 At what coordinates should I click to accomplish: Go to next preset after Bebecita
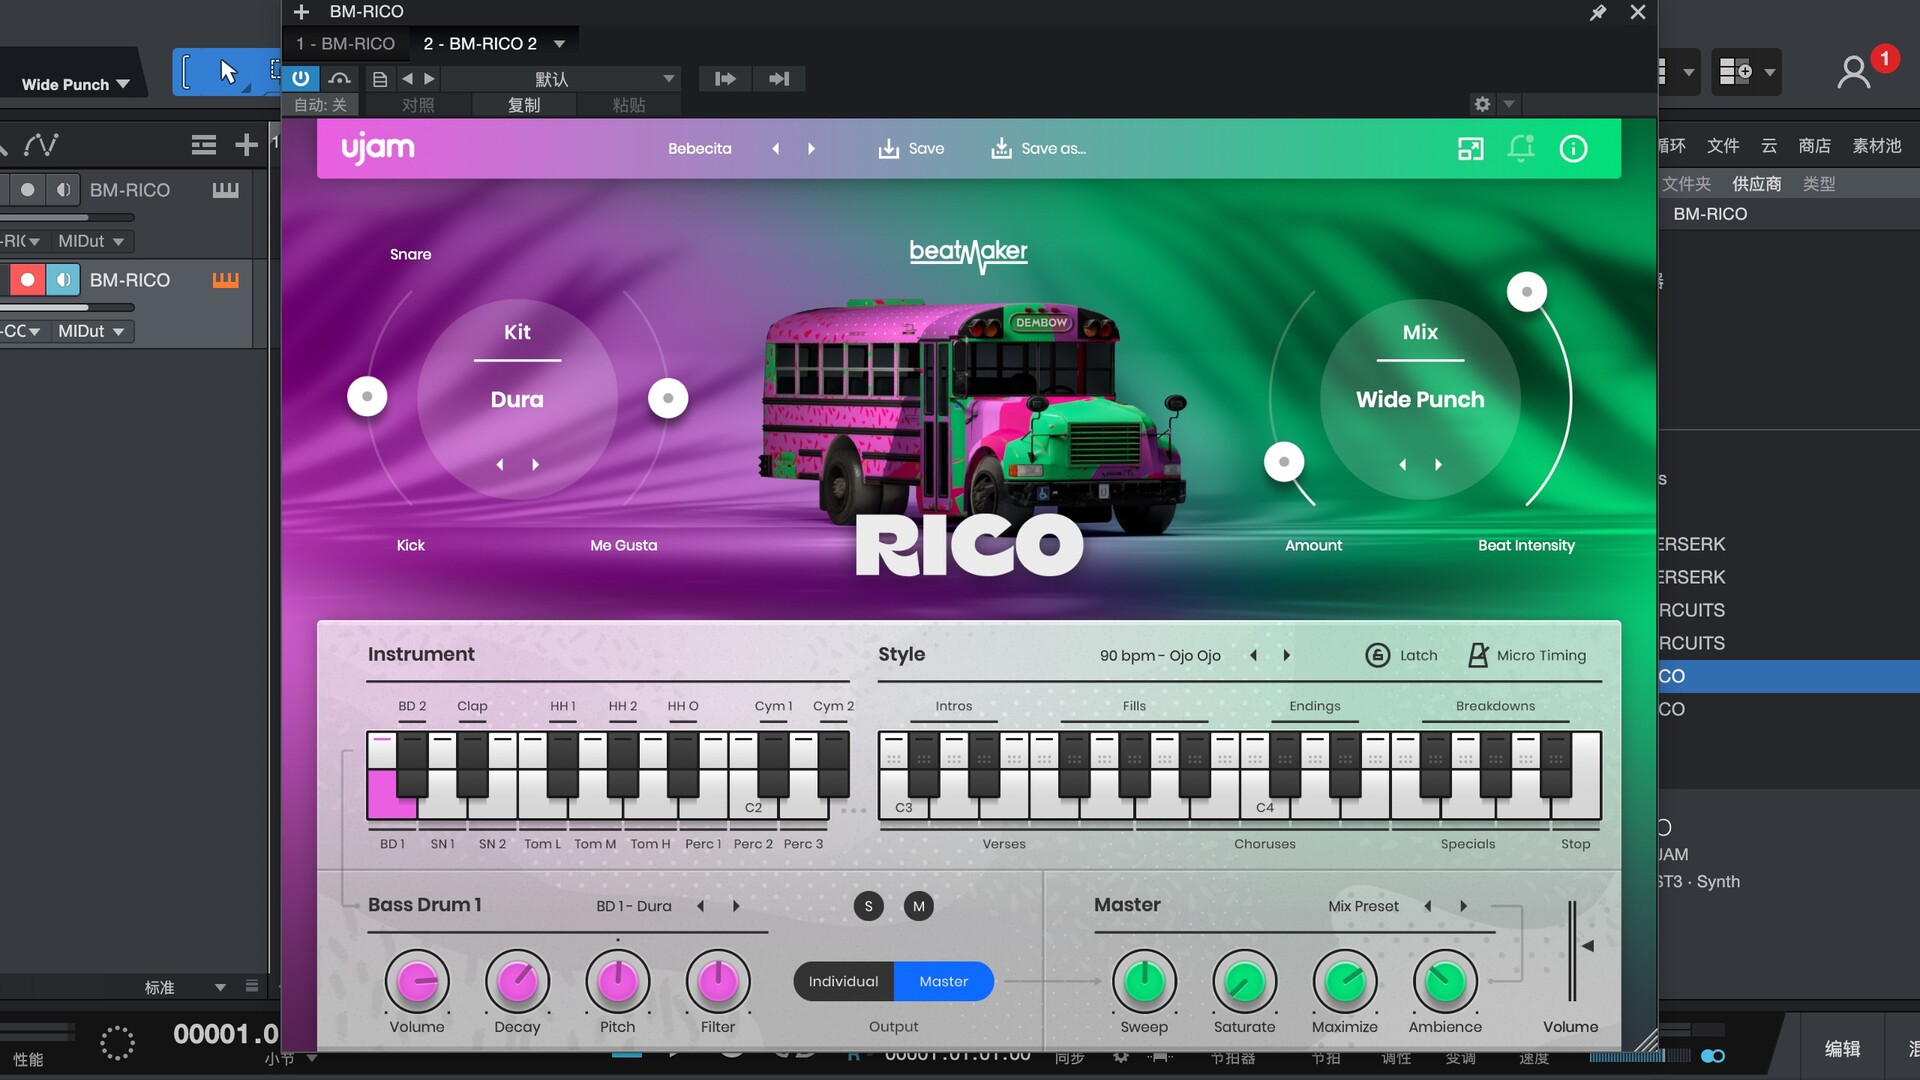811,149
